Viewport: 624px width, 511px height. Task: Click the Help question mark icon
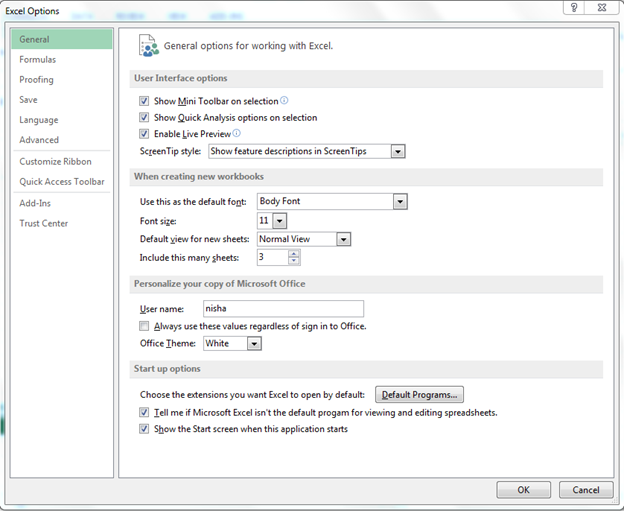(x=573, y=8)
